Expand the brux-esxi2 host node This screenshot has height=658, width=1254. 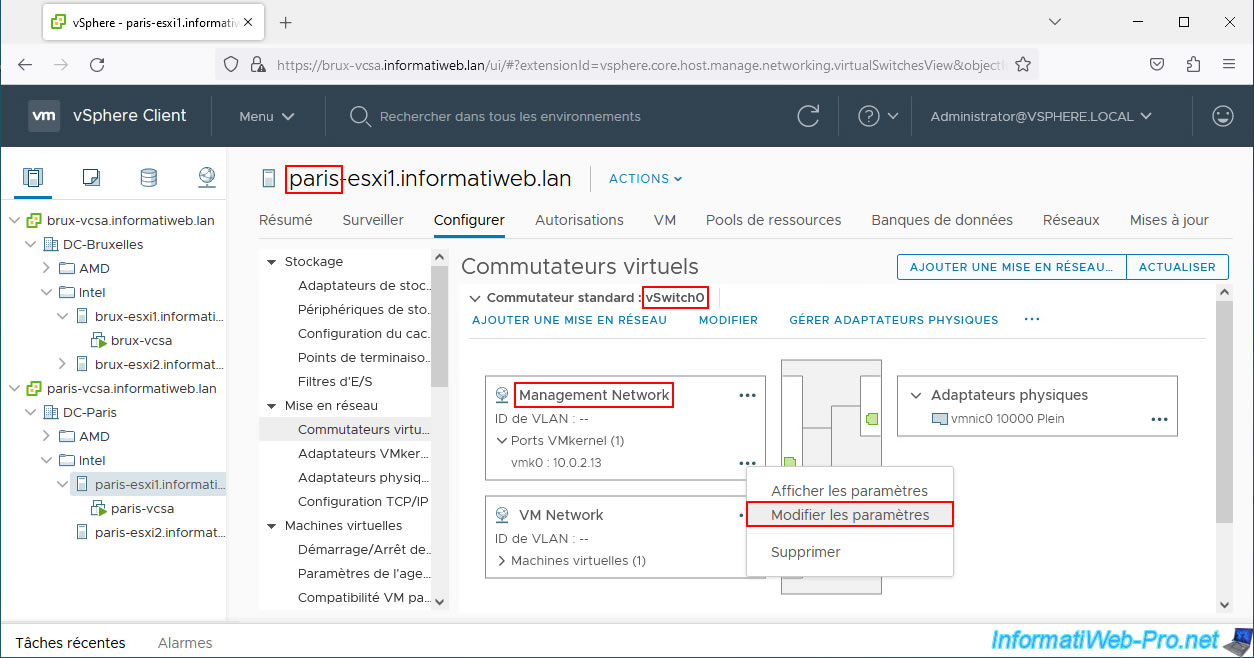pyautogui.click(x=62, y=364)
